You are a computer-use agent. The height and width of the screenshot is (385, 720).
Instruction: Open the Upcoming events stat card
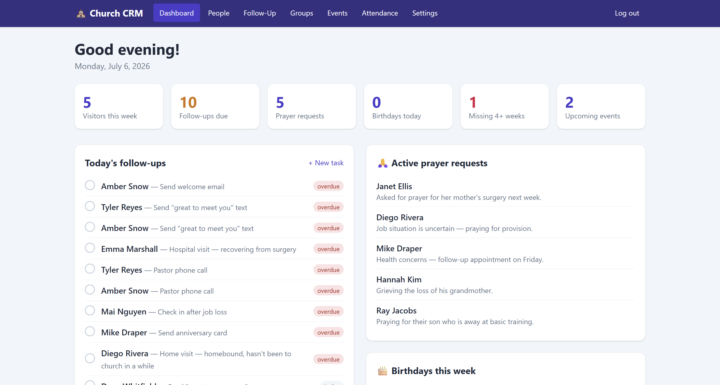pos(601,107)
